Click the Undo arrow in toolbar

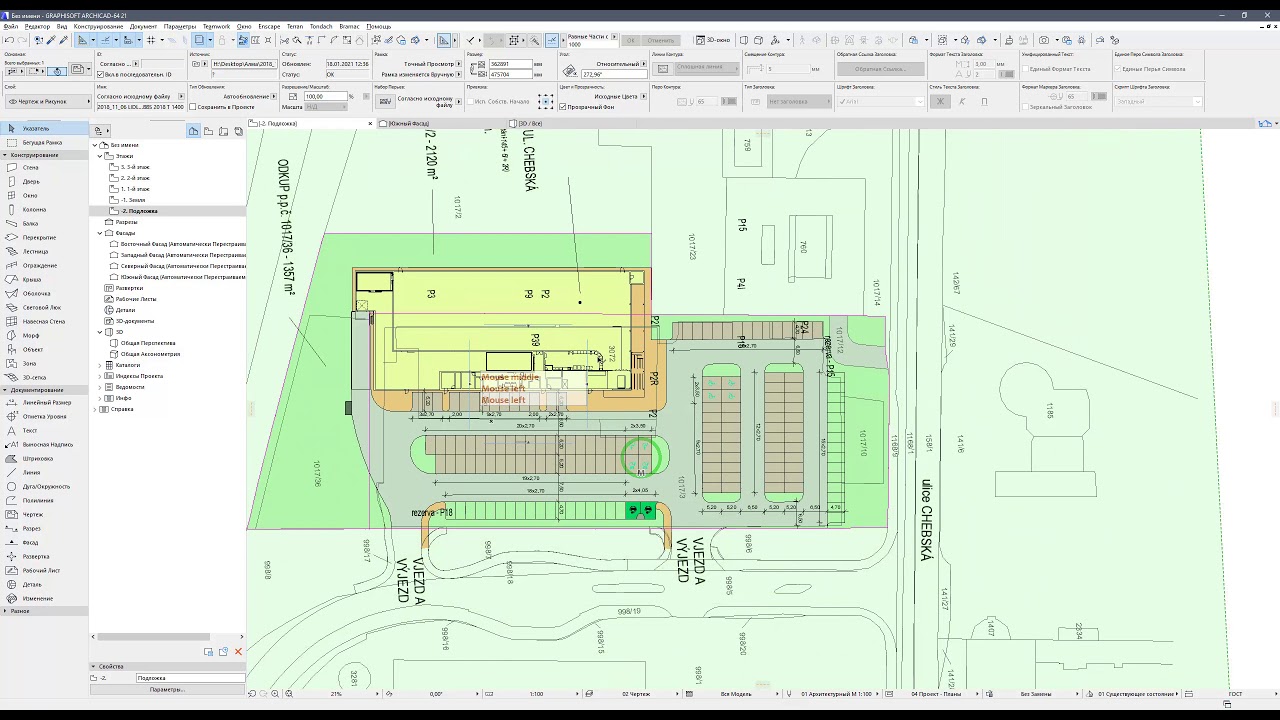(x=9, y=40)
